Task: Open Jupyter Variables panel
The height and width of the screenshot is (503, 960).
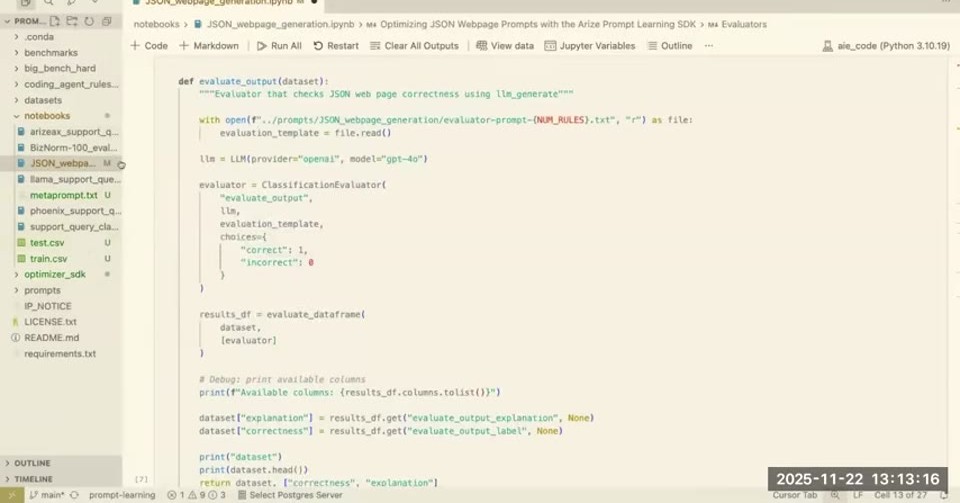Action: [590, 46]
